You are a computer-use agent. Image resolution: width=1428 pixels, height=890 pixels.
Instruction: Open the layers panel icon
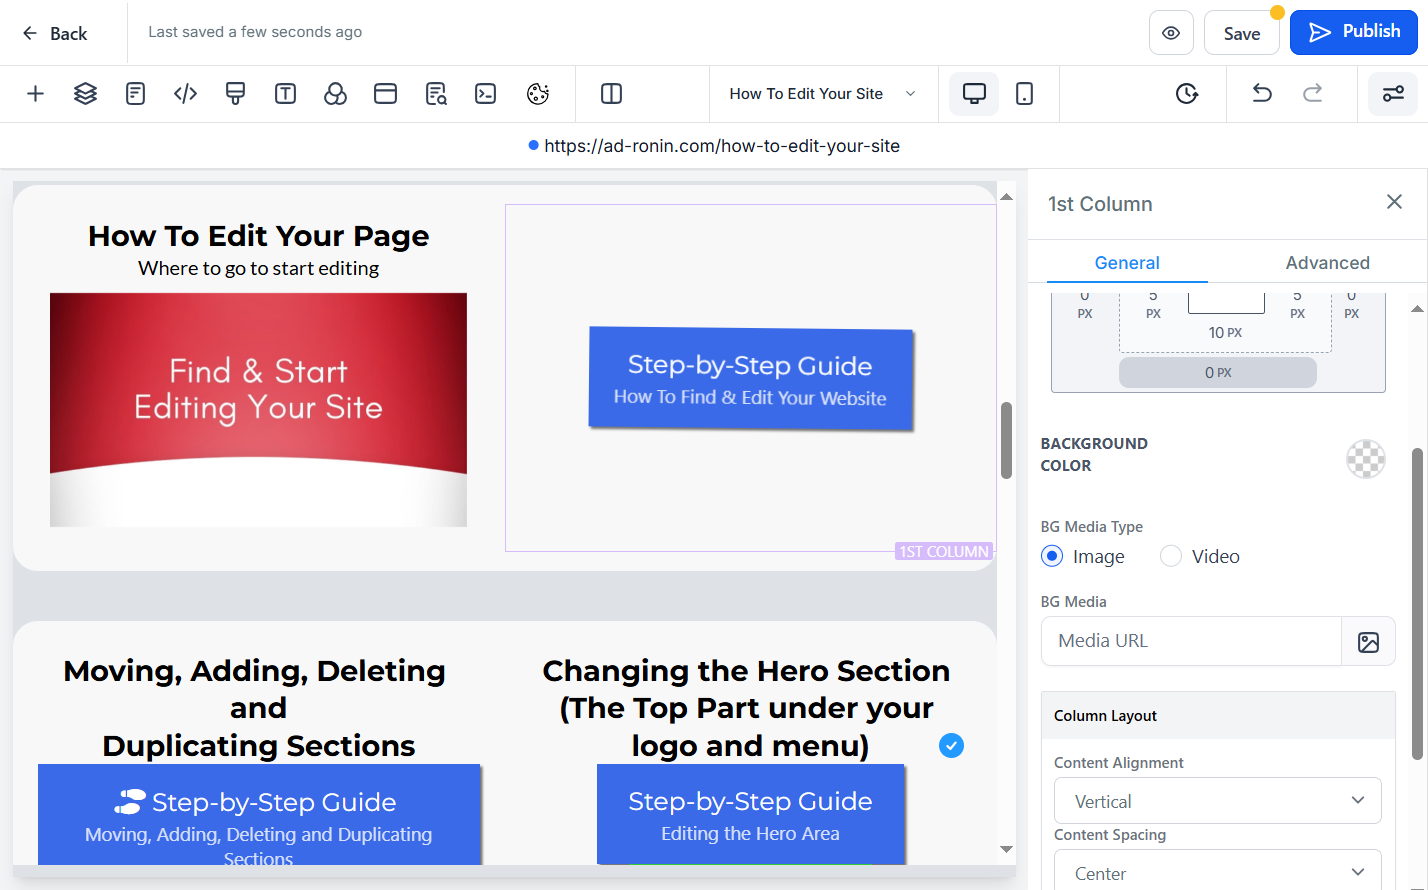point(86,94)
